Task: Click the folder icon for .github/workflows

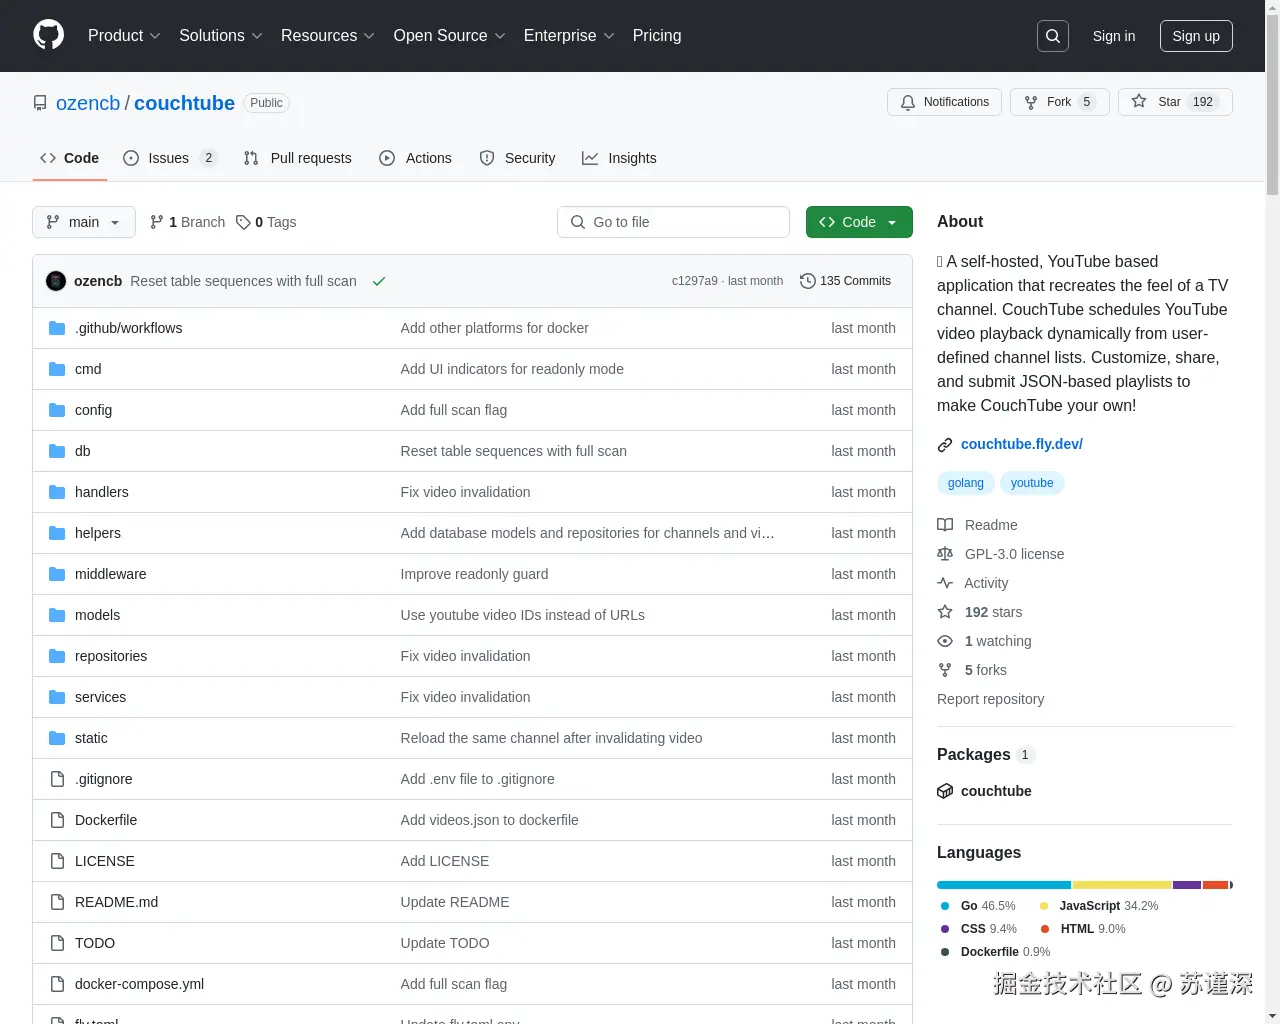Action: click(x=57, y=328)
